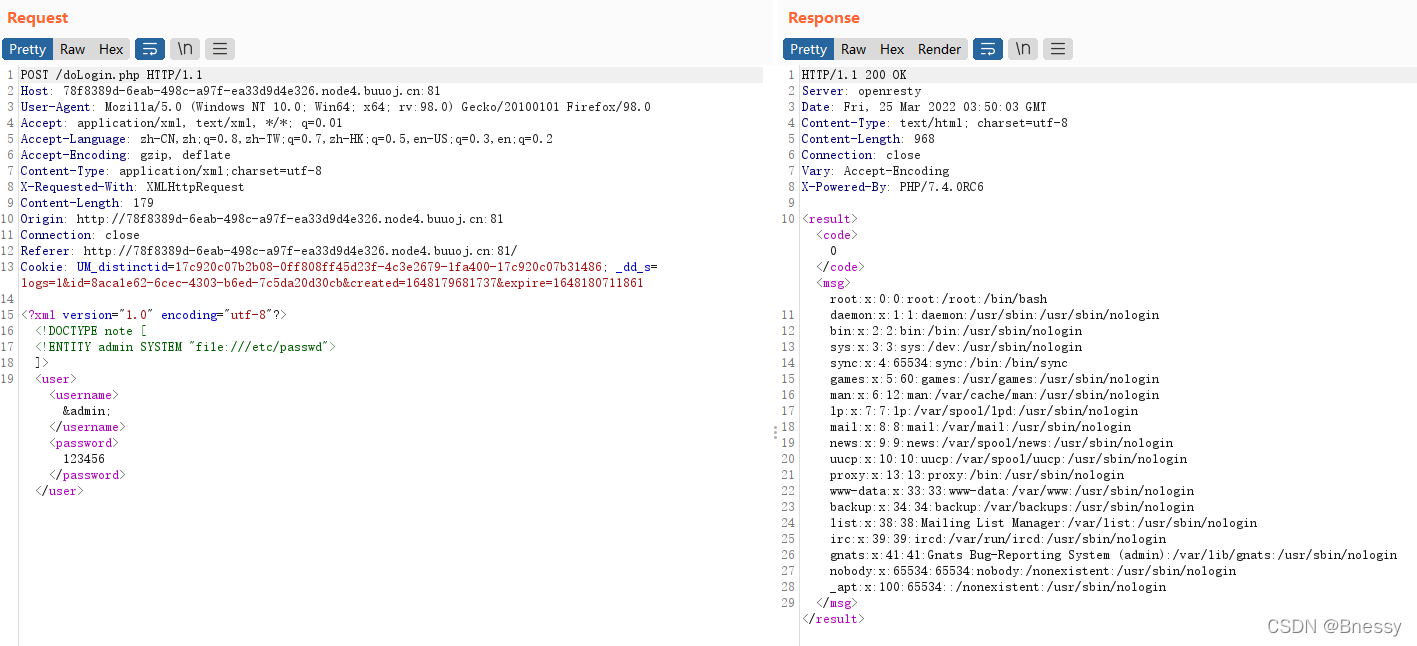
Task: Click the X-Requested-With: XMLHttpRequest line
Action: (132, 187)
